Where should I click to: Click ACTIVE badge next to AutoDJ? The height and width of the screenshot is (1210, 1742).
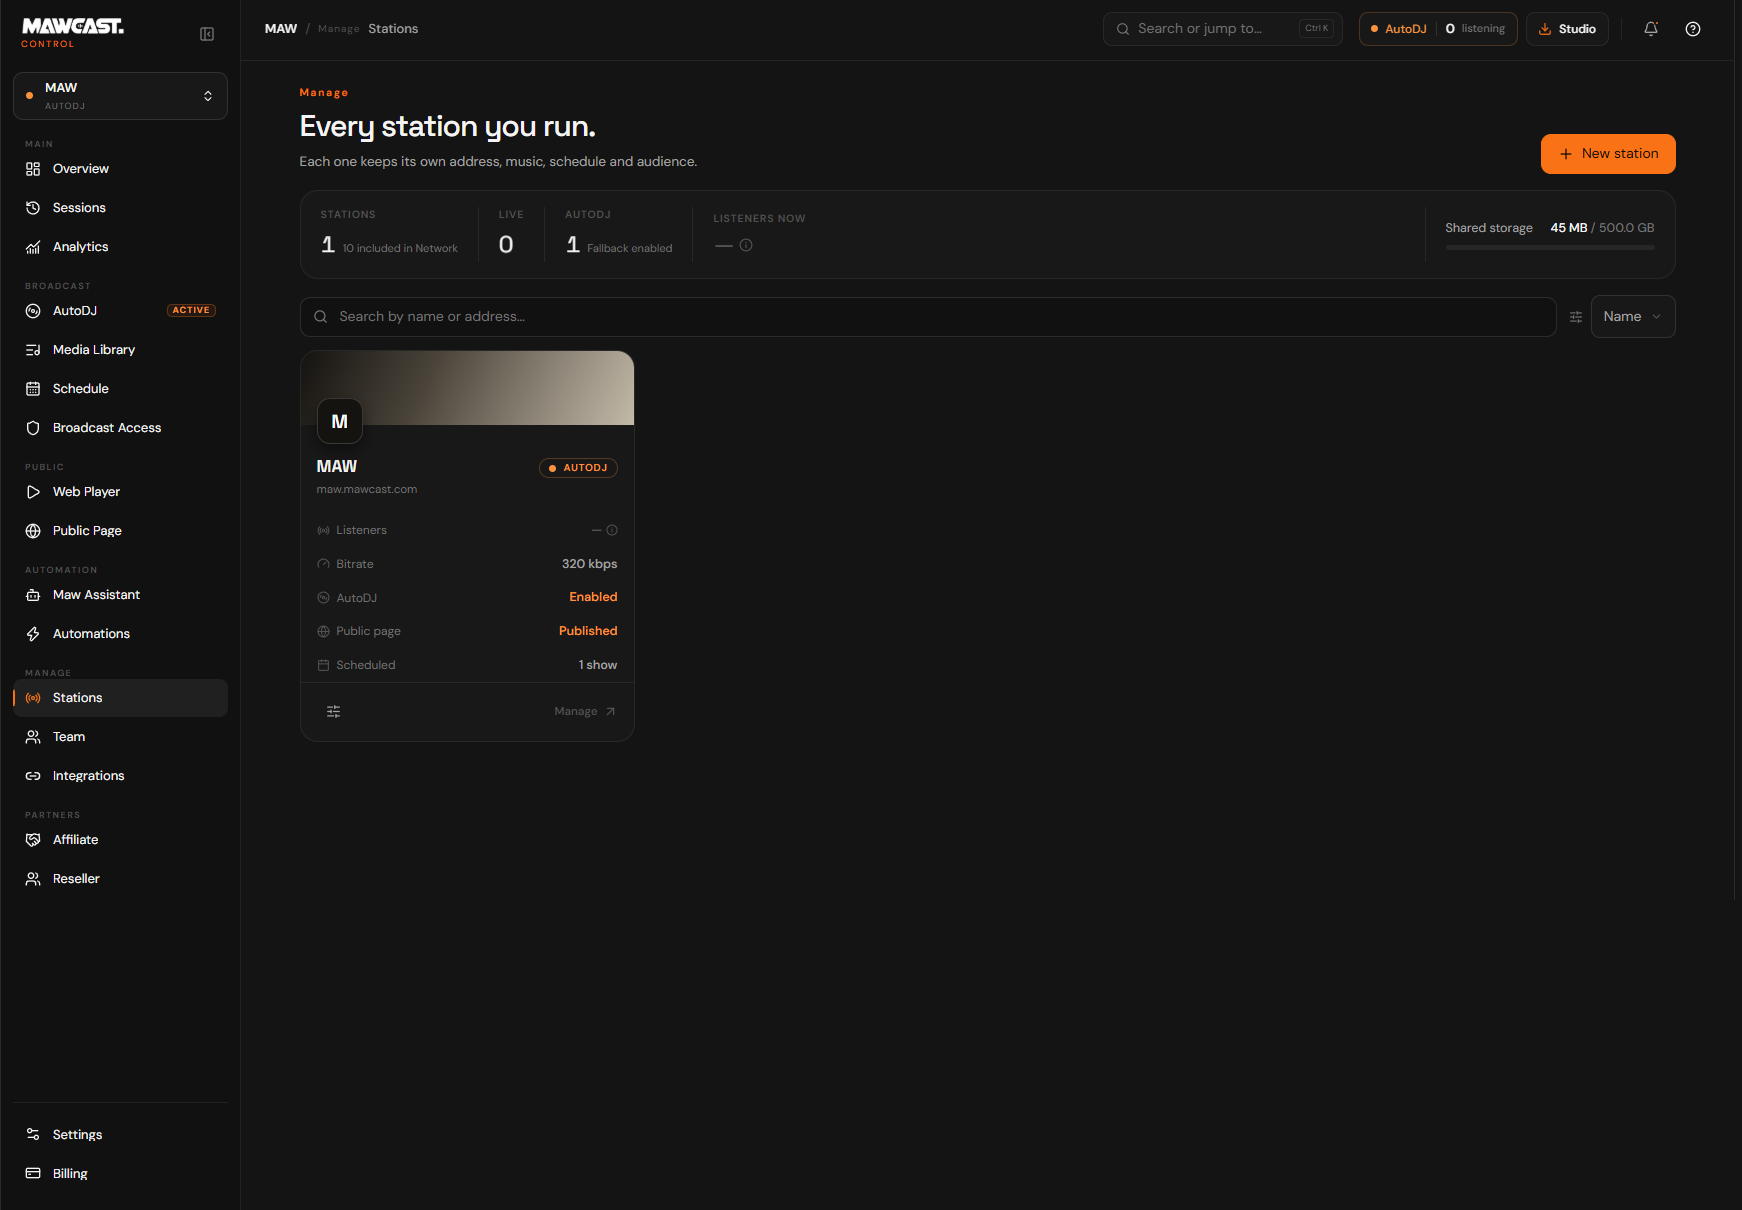191,311
